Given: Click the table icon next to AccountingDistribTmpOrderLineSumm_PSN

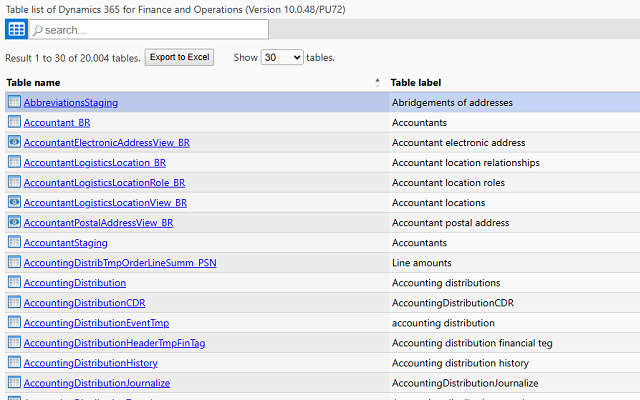Looking at the screenshot, I should click(14, 262).
